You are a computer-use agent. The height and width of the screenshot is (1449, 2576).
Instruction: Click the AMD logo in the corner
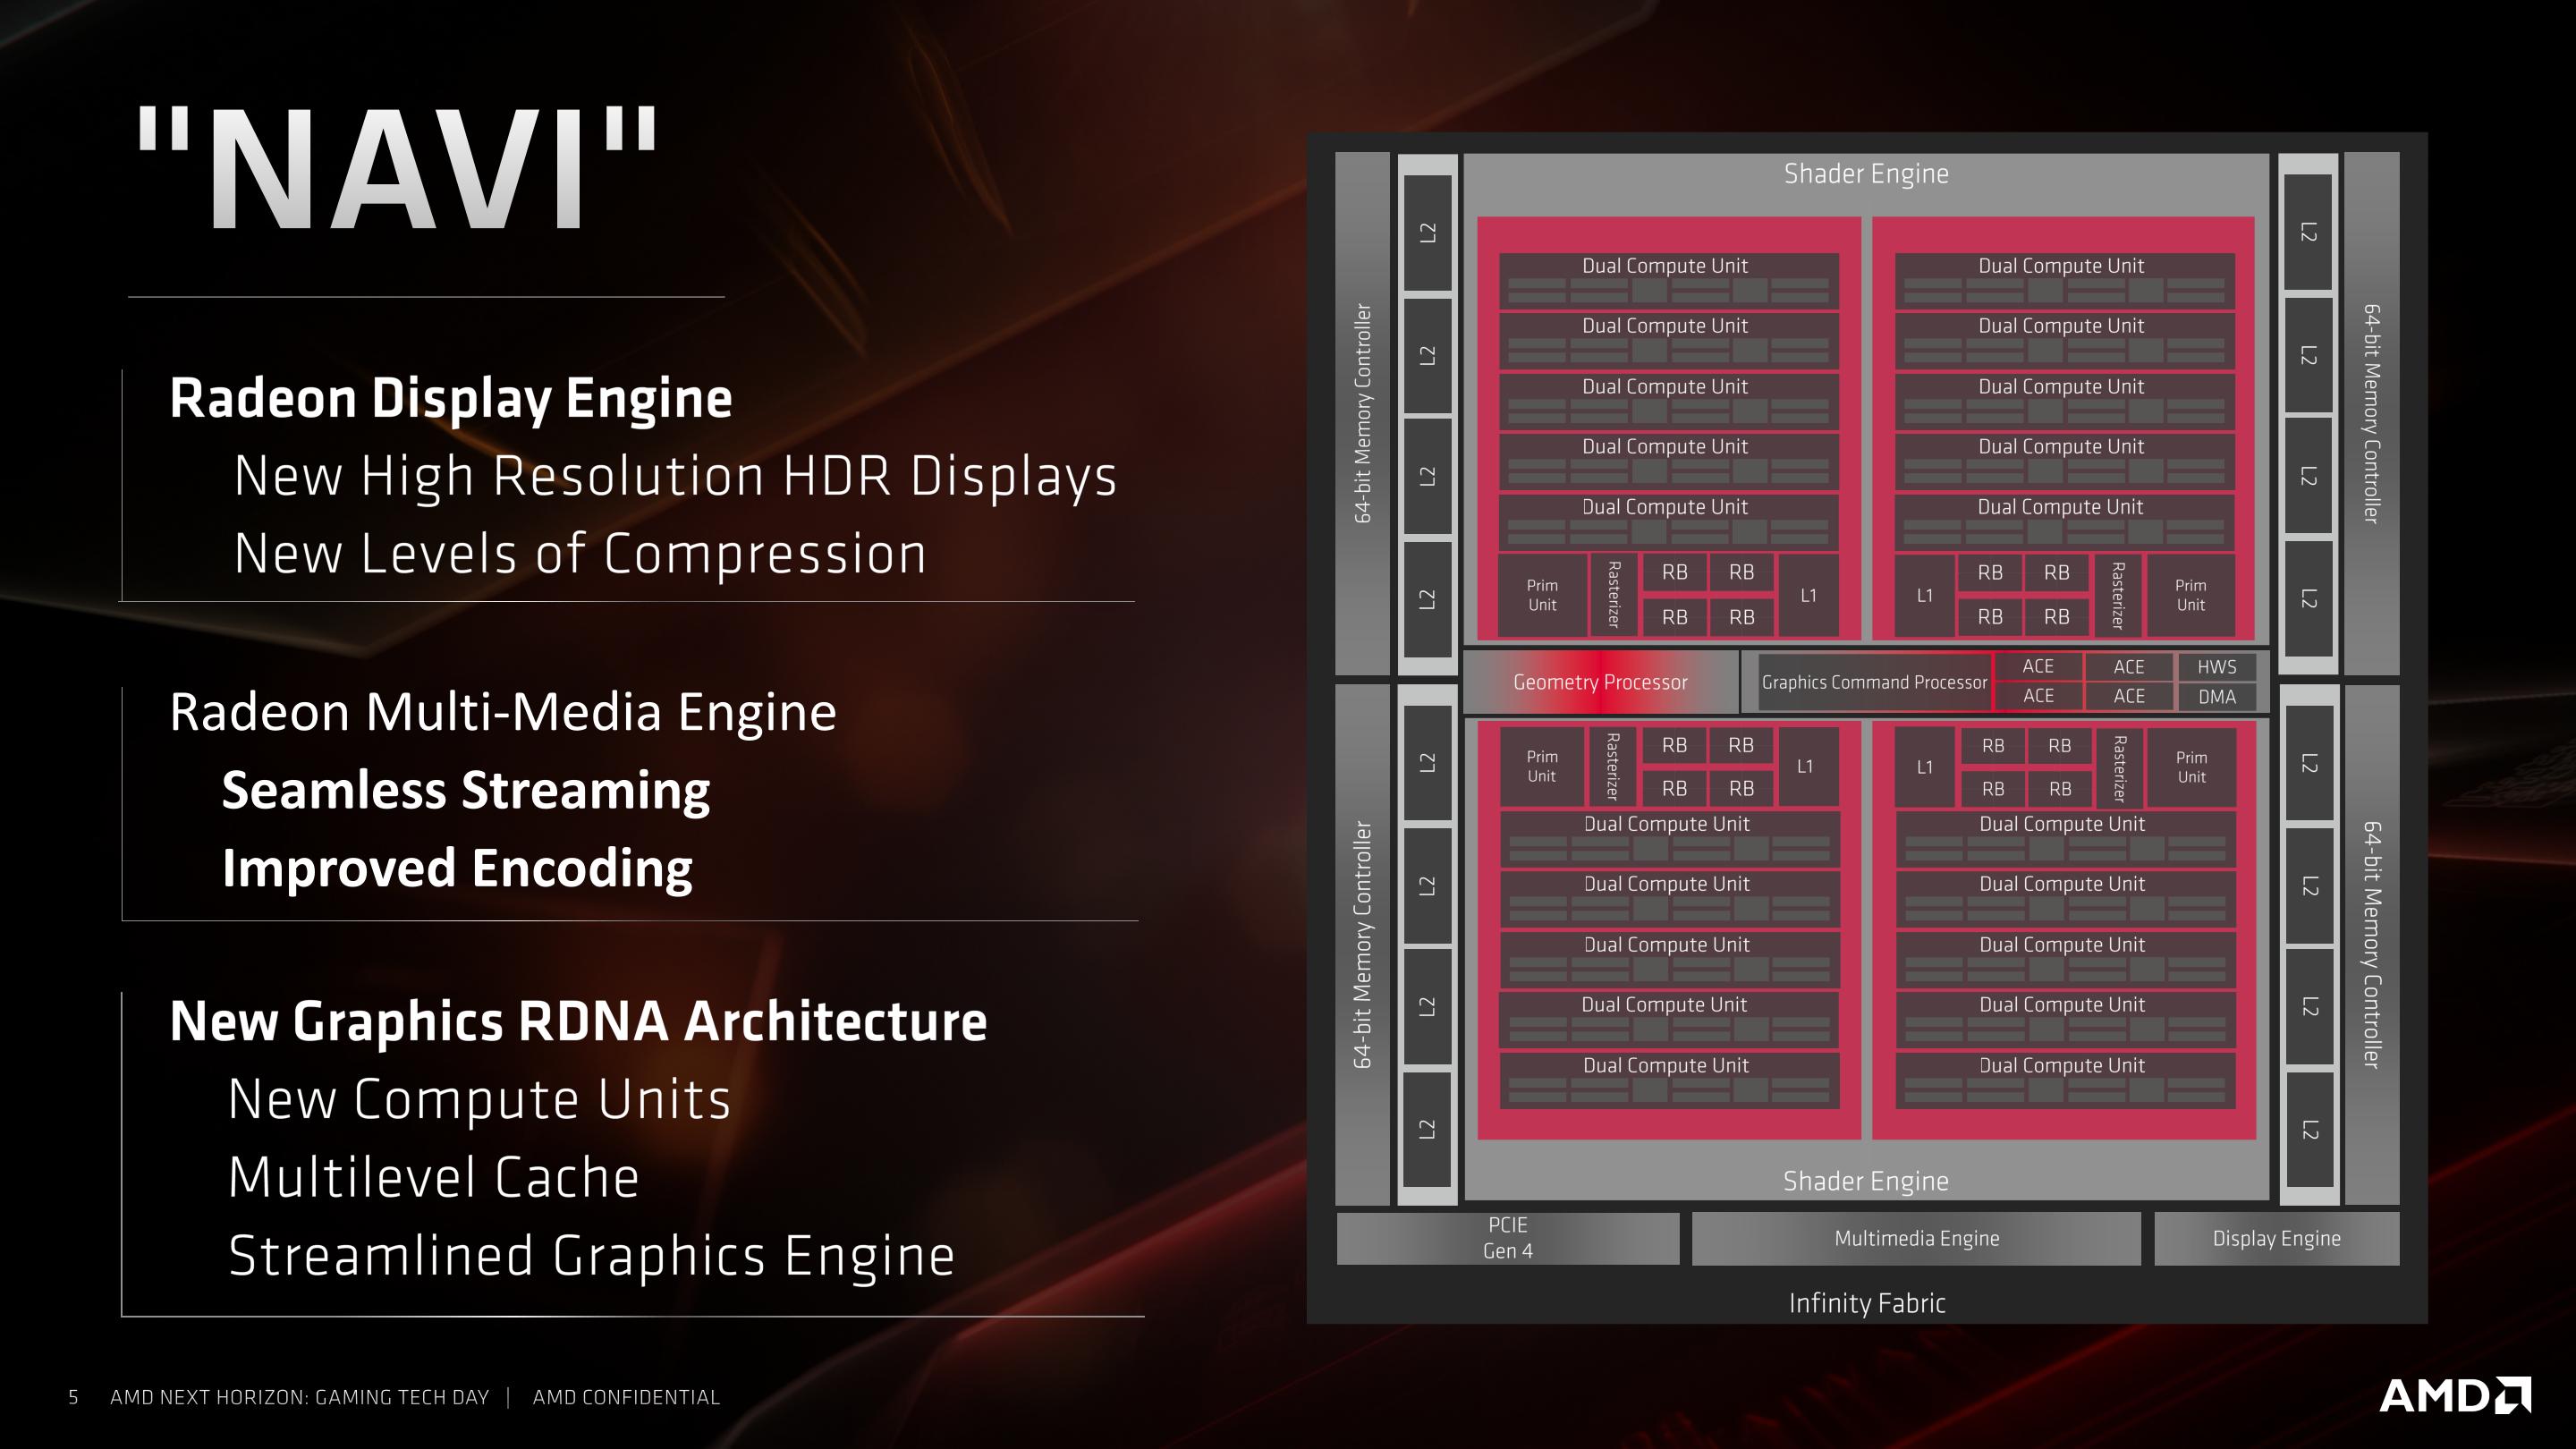(x=2454, y=1395)
